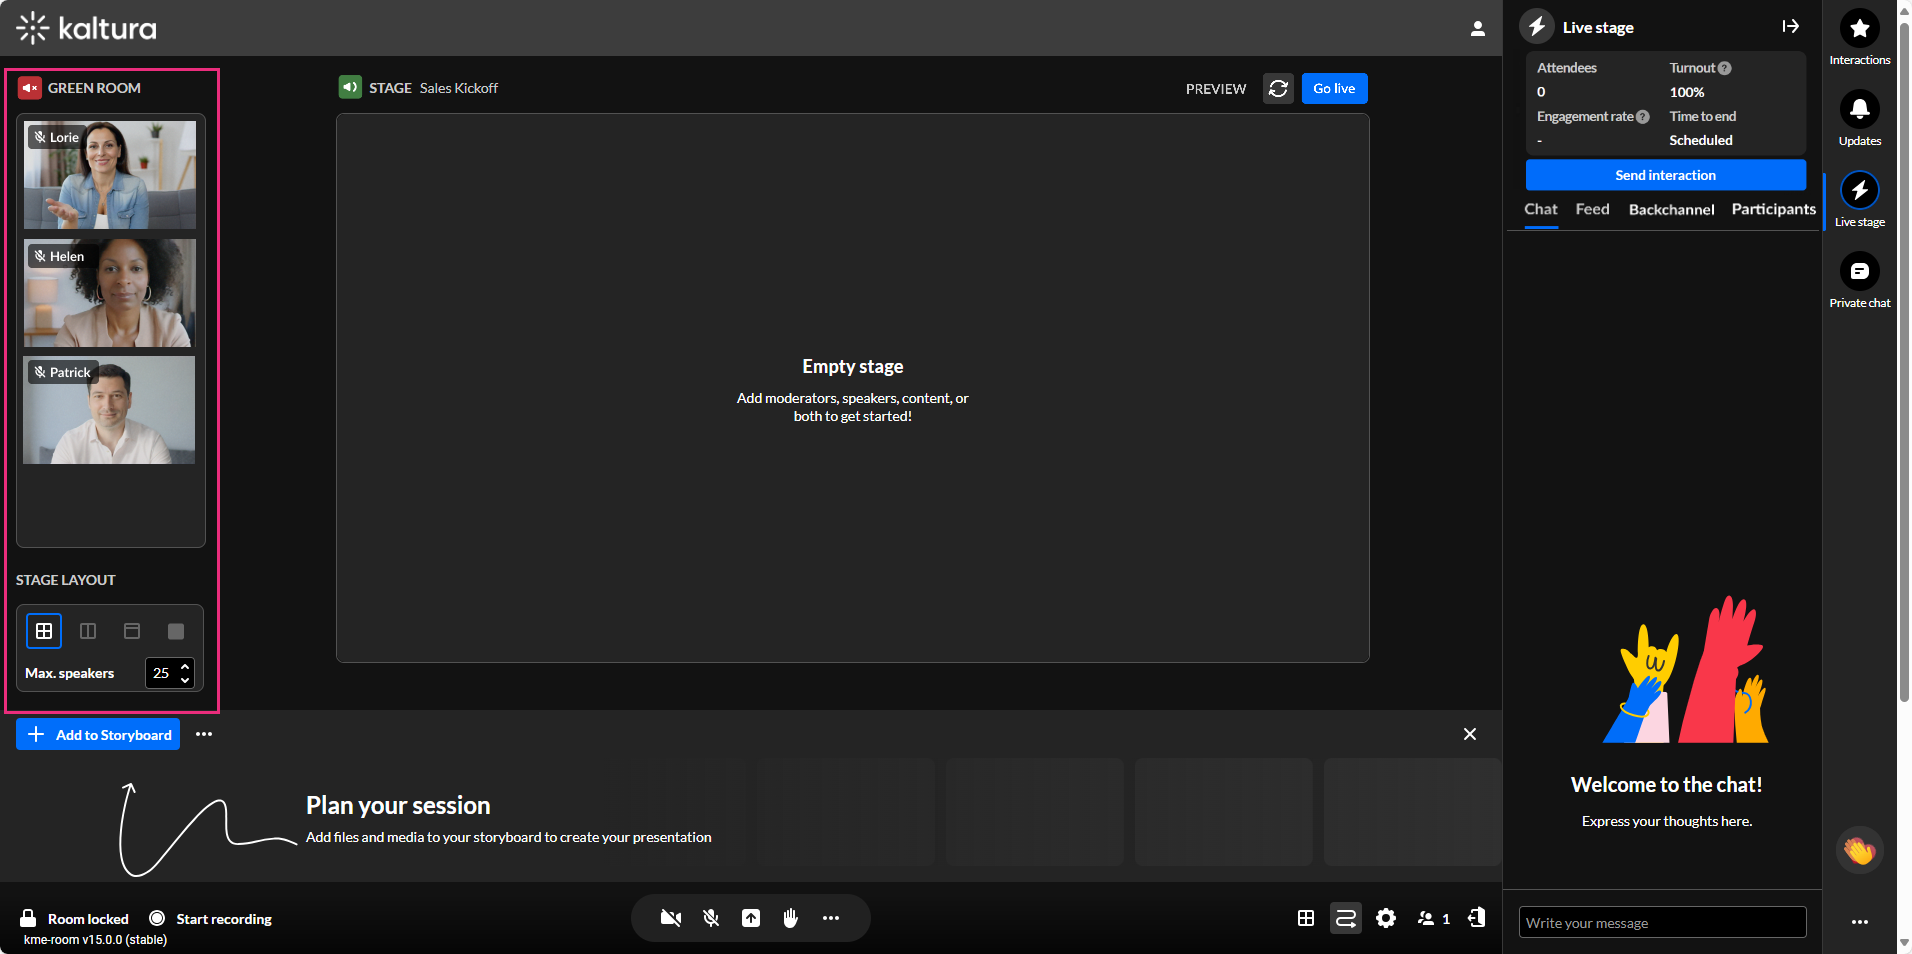
Task: Select Live stage in the right sidebar
Action: (x=1860, y=200)
